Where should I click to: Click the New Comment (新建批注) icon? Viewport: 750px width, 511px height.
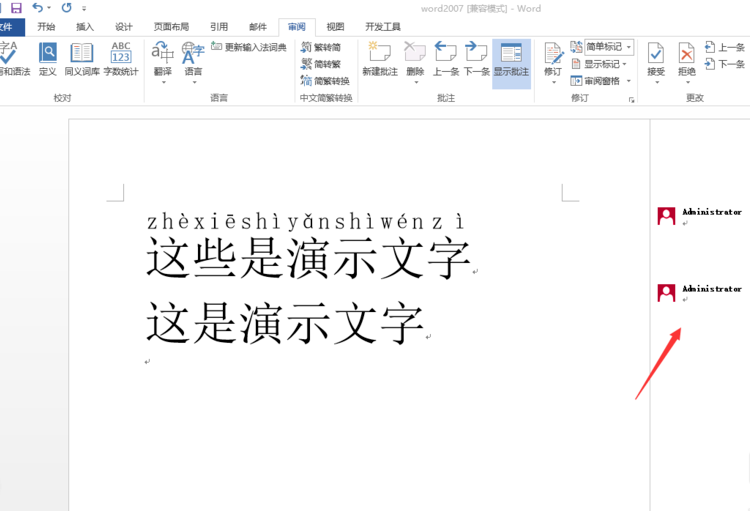[380, 52]
